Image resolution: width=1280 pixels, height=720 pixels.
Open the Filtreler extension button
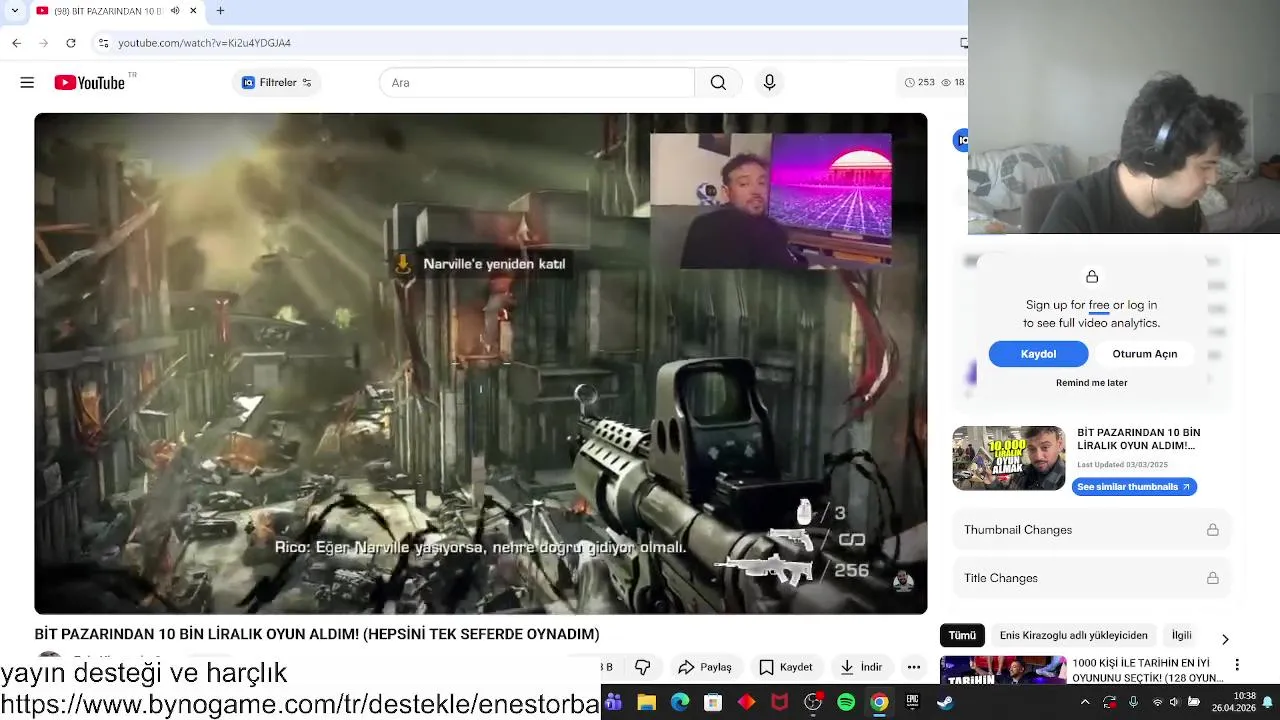tap(277, 83)
